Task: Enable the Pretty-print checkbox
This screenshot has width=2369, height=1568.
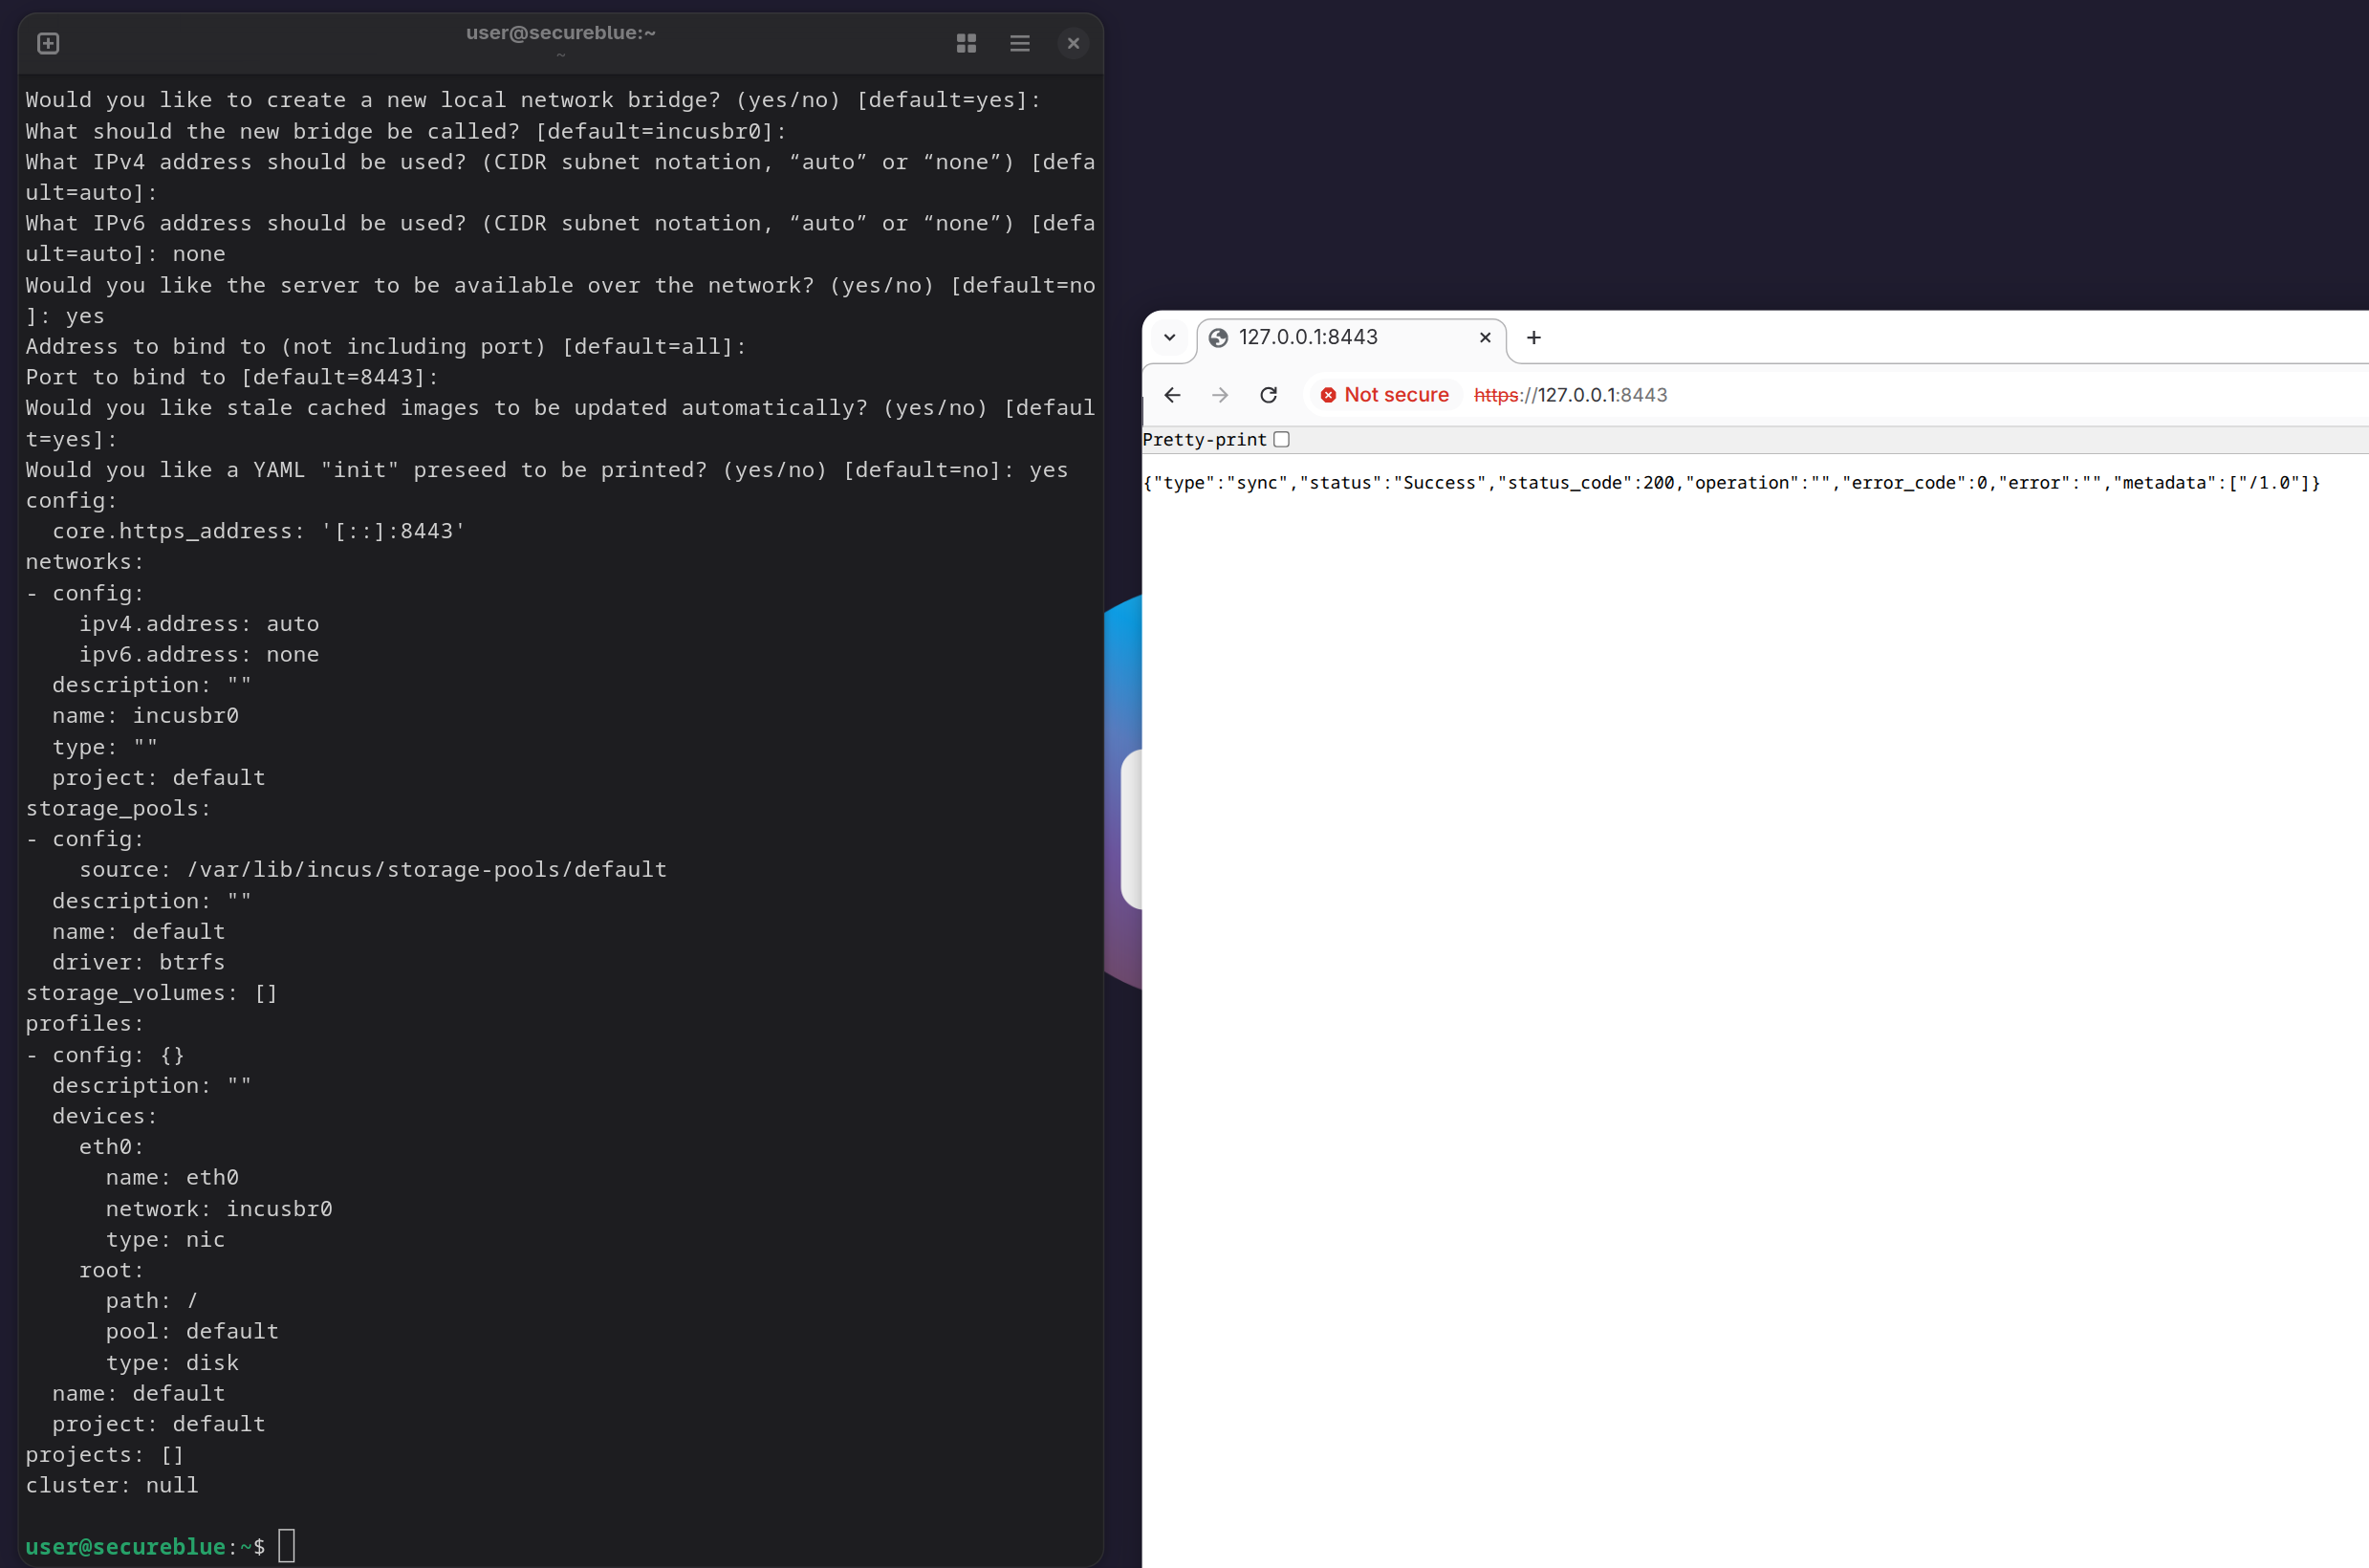Action: (x=1281, y=440)
